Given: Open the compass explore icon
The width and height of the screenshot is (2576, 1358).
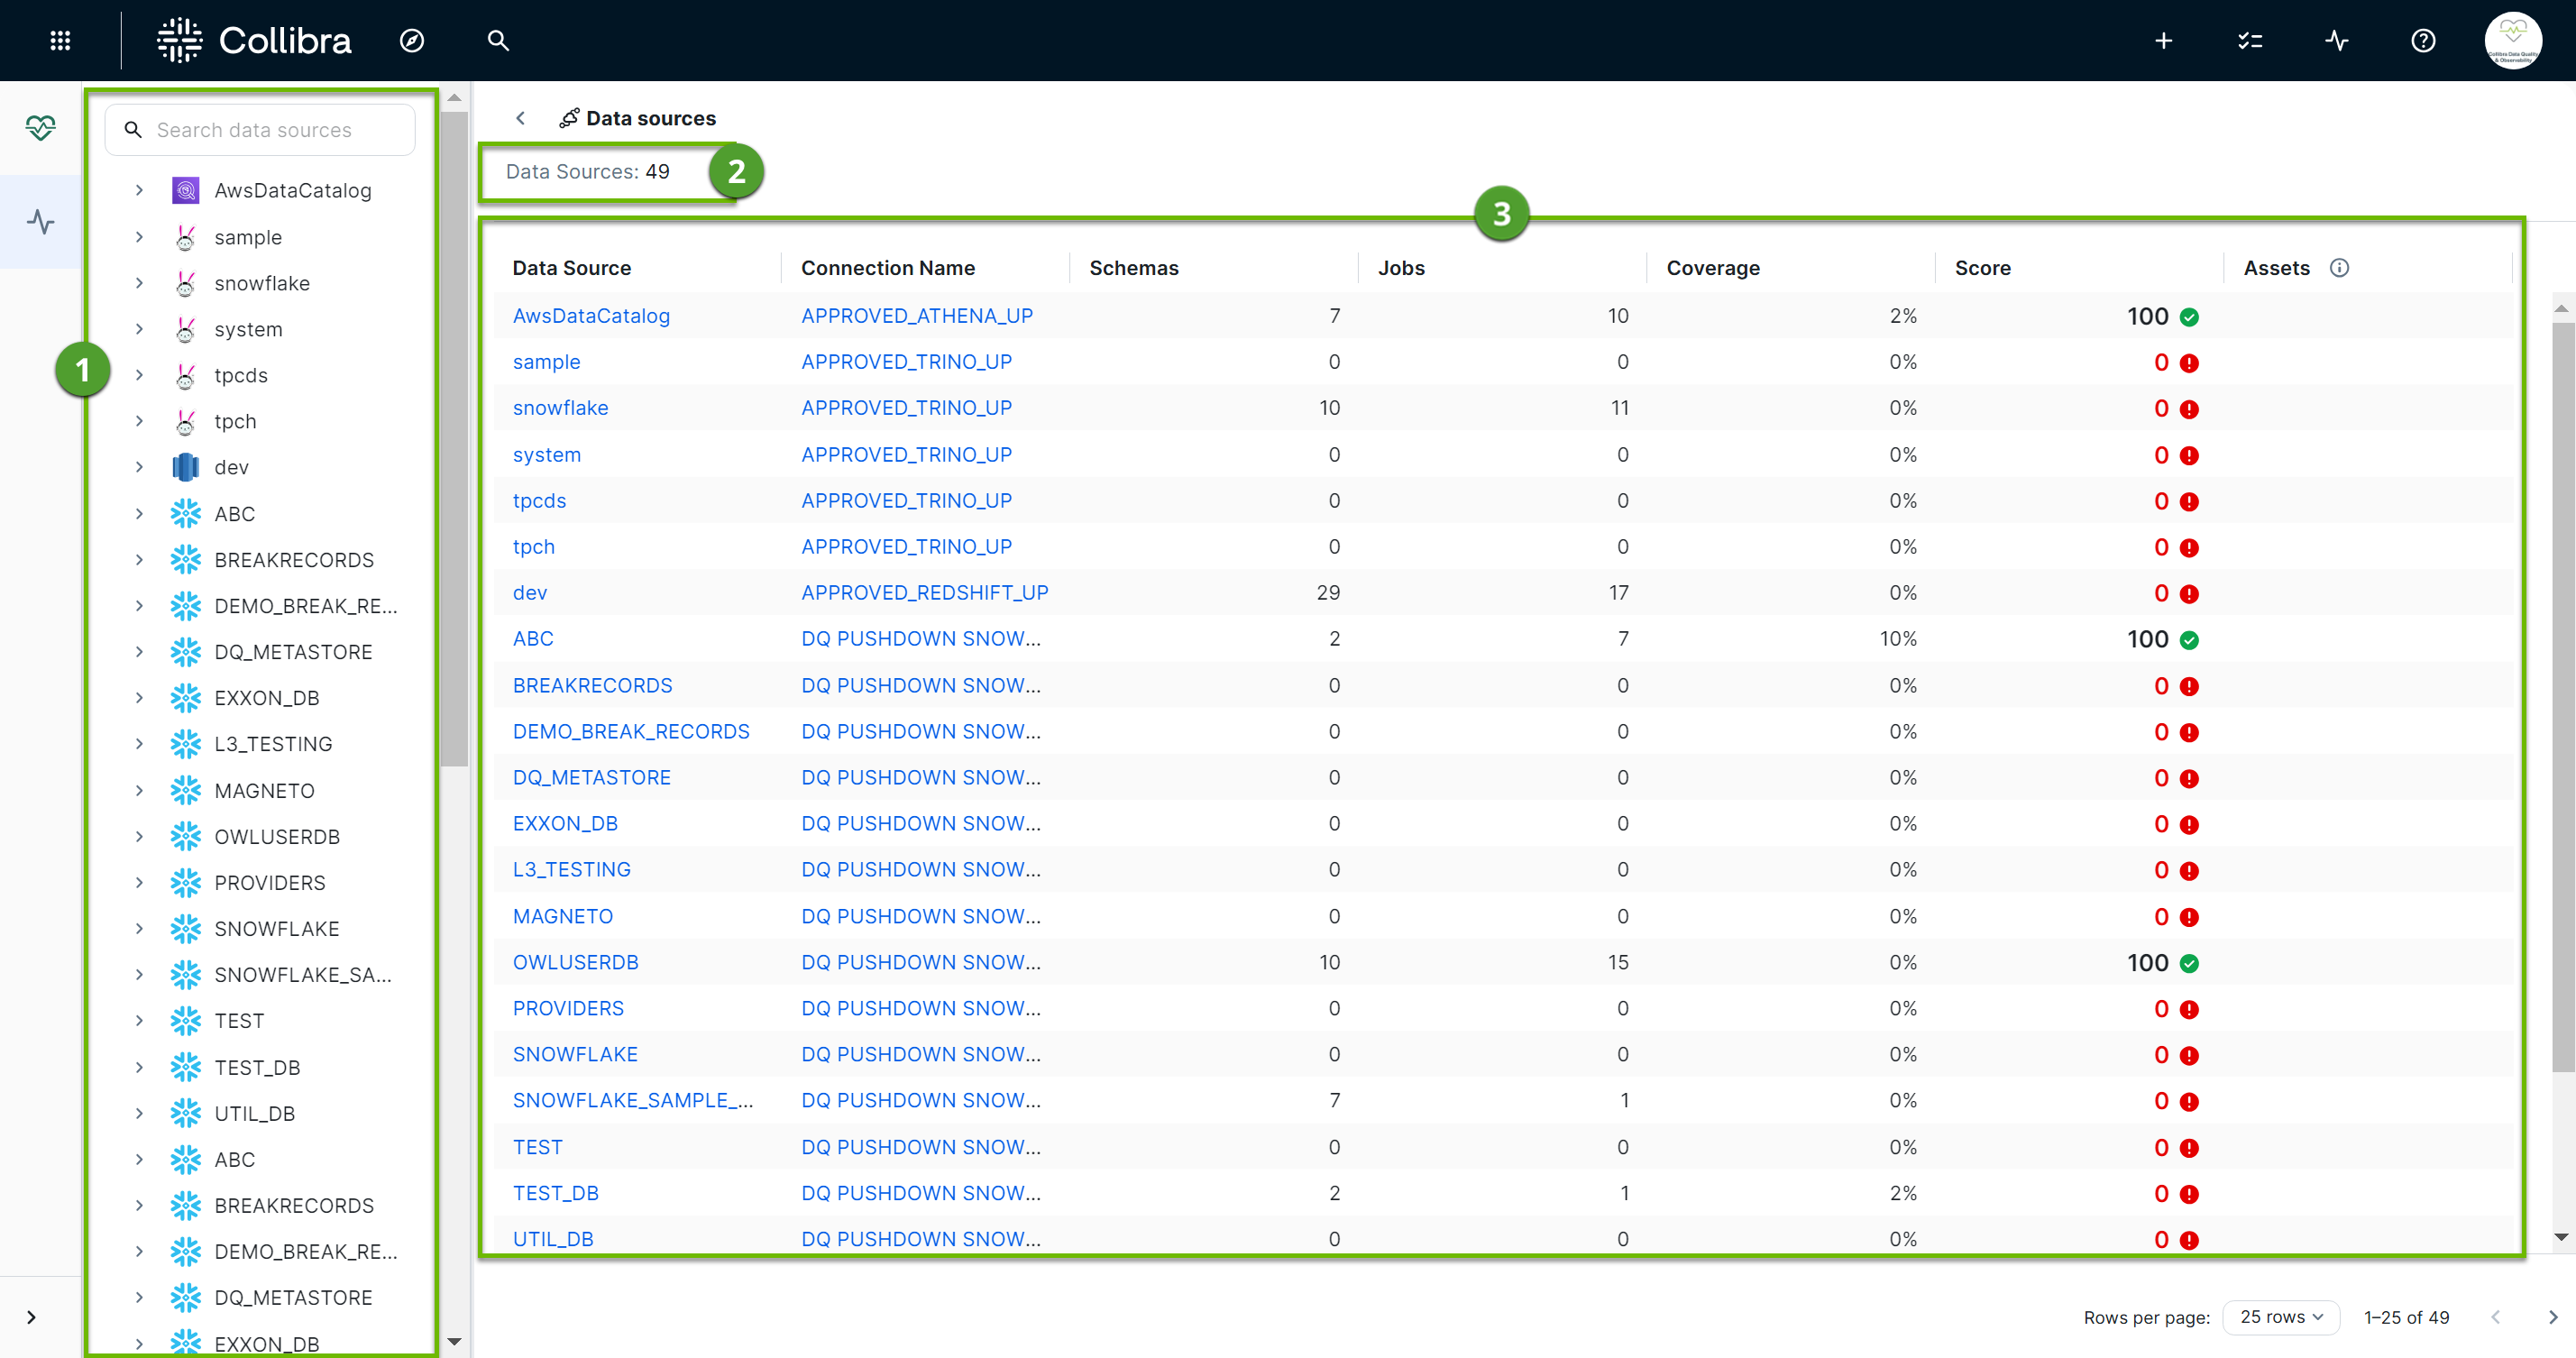Looking at the screenshot, I should click(x=412, y=40).
